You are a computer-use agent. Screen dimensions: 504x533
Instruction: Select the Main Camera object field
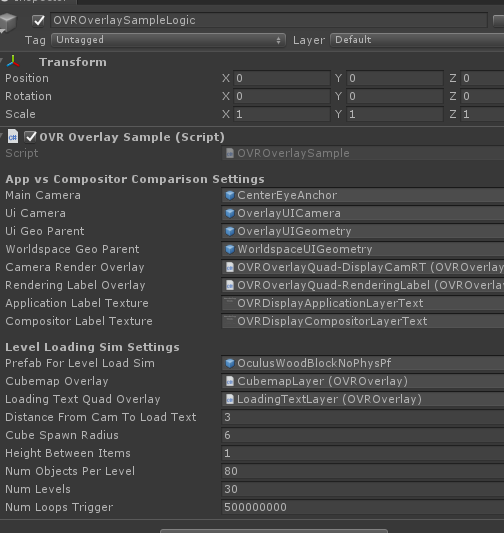pos(363,195)
